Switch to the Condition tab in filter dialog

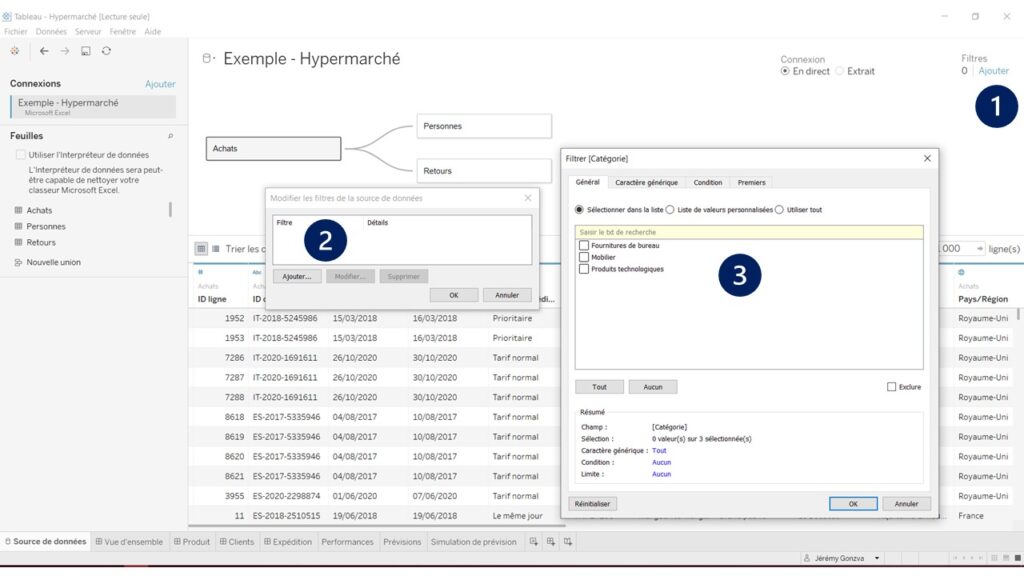point(708,183)
